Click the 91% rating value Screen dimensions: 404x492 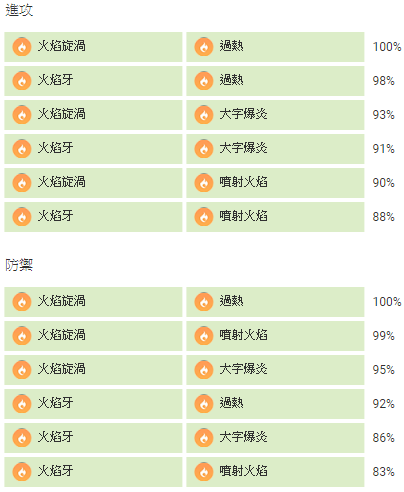pos(383,149)
